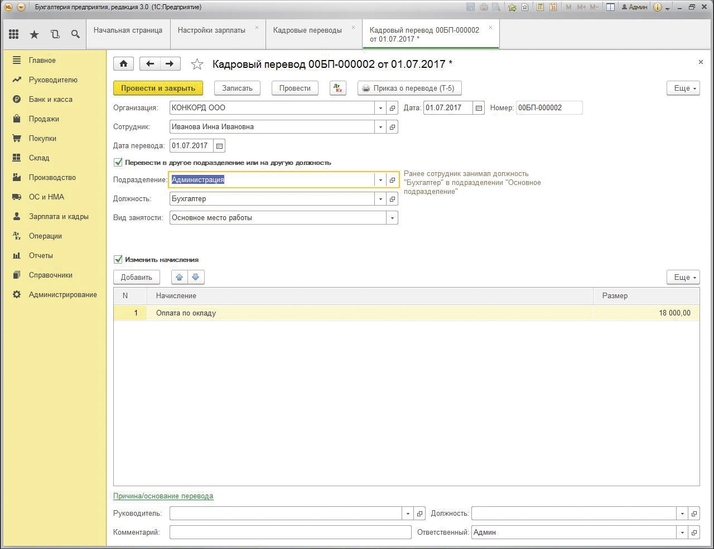
Task: Uncheck Перевести в другое подразделение checkbox
Action: 119,162
